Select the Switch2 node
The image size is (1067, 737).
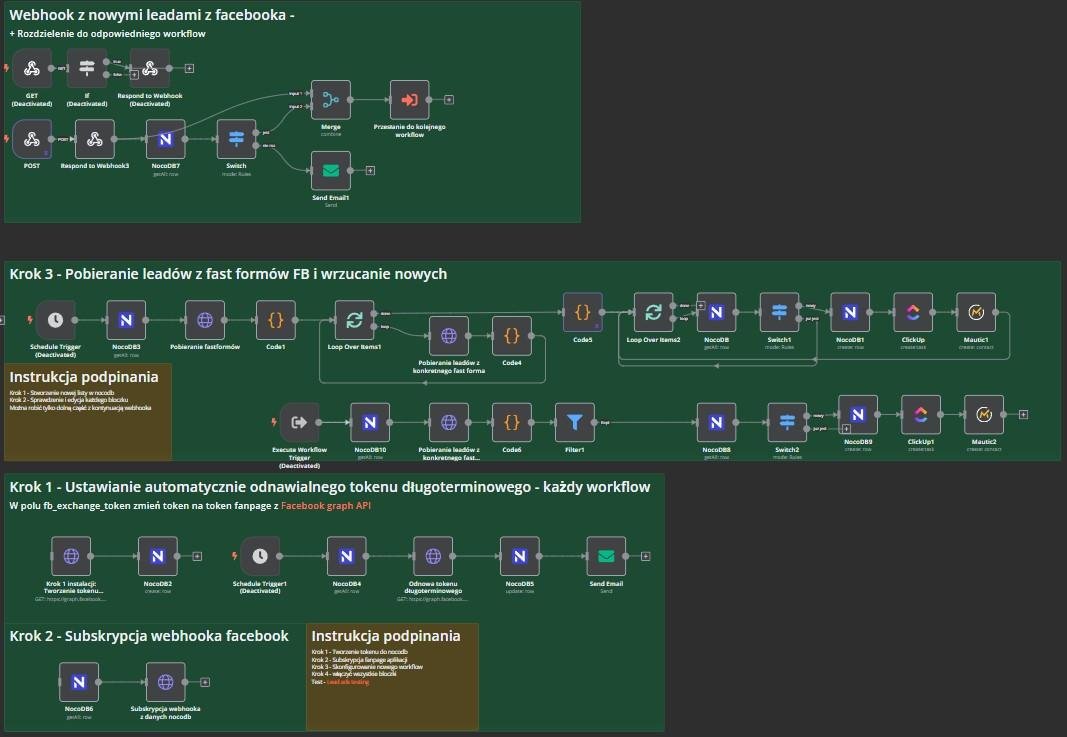(787, 423)
